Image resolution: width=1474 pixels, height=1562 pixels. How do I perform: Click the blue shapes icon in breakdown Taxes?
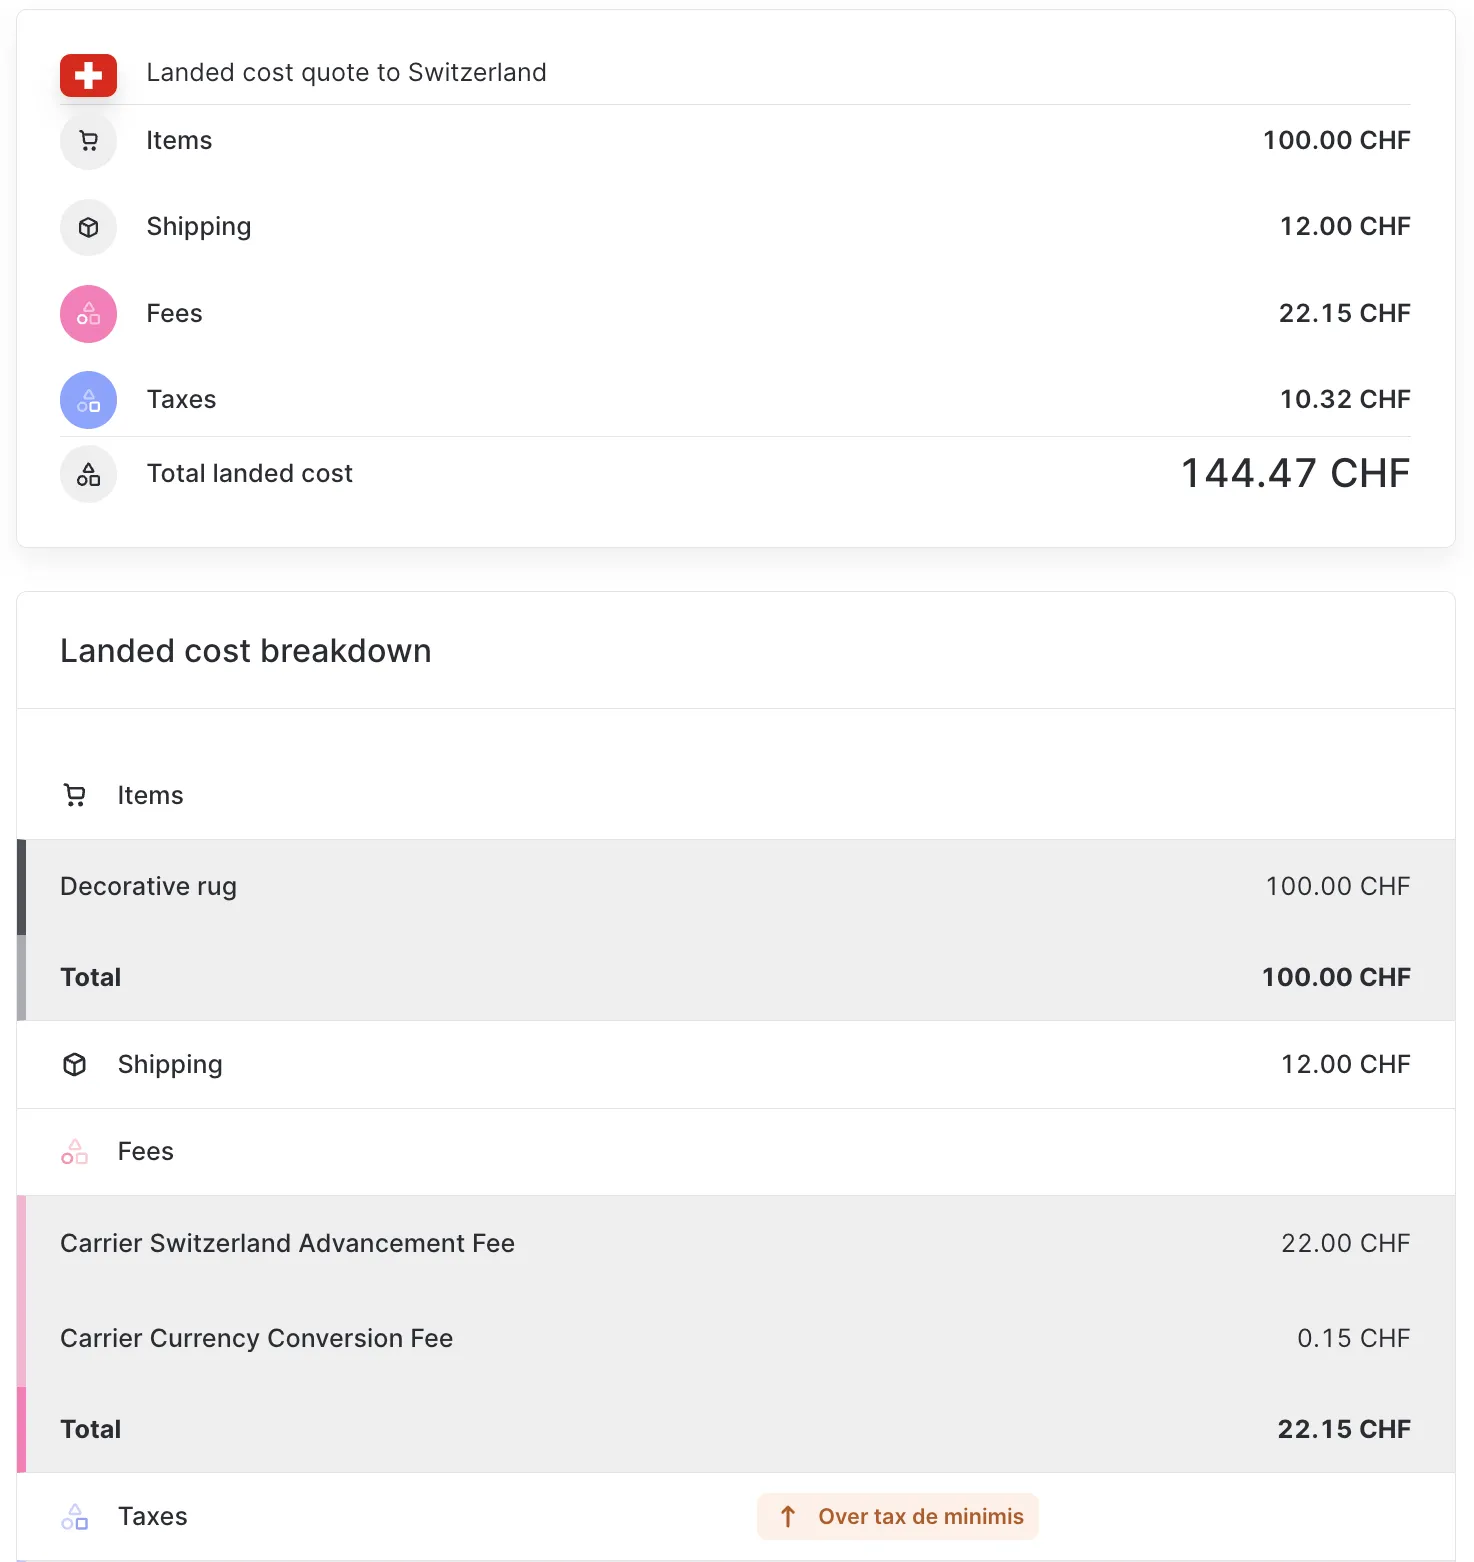tap(75, 1517)
